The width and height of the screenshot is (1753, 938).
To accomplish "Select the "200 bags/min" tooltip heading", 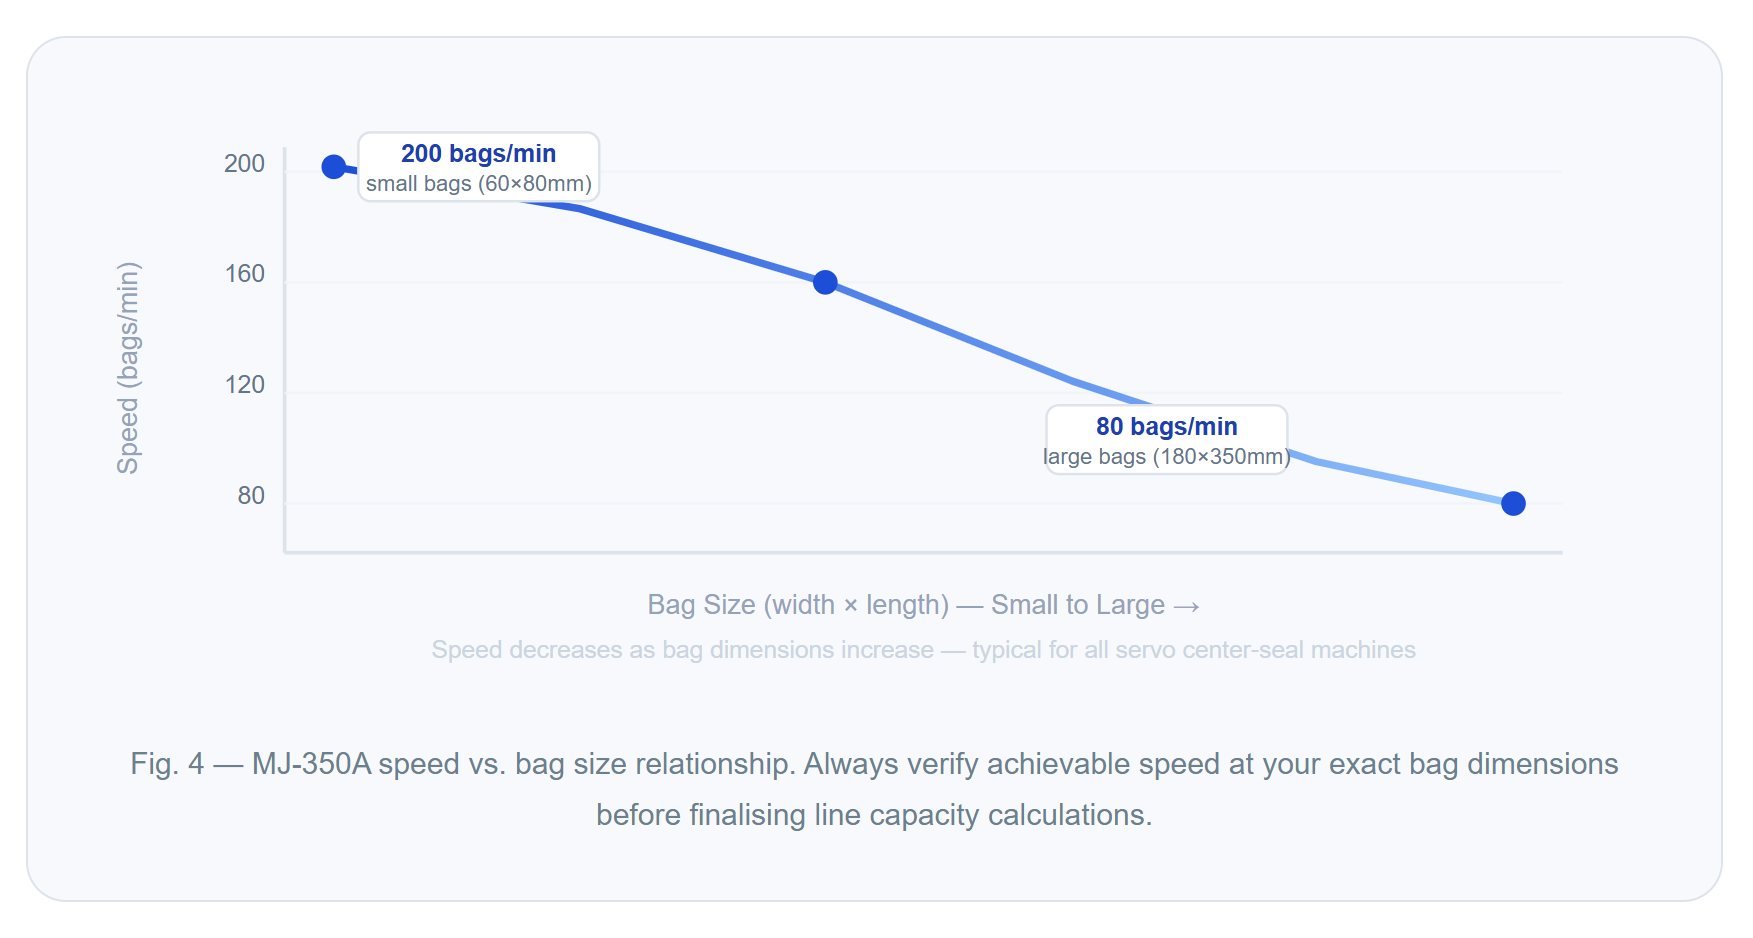I will (x=478, y=154).
